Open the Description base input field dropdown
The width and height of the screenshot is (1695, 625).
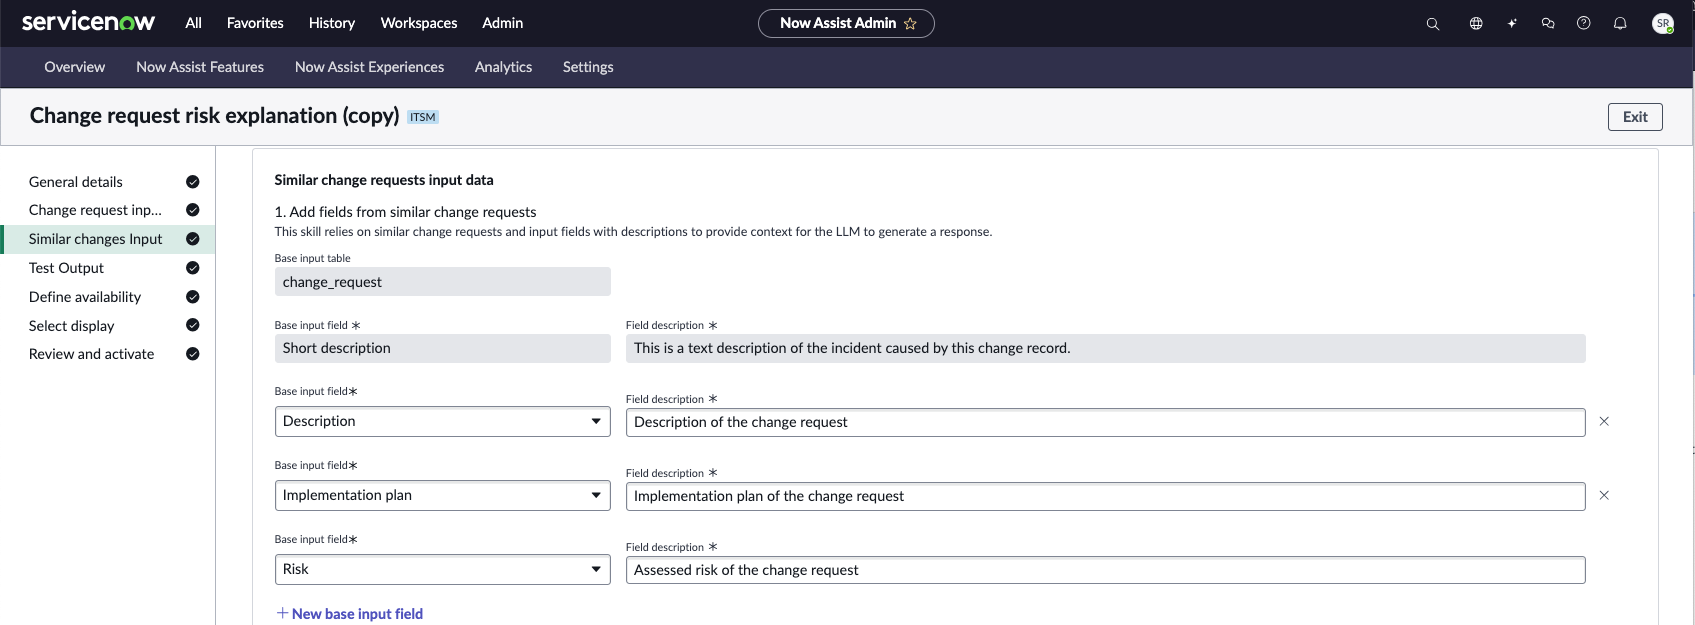coord(442,421)
